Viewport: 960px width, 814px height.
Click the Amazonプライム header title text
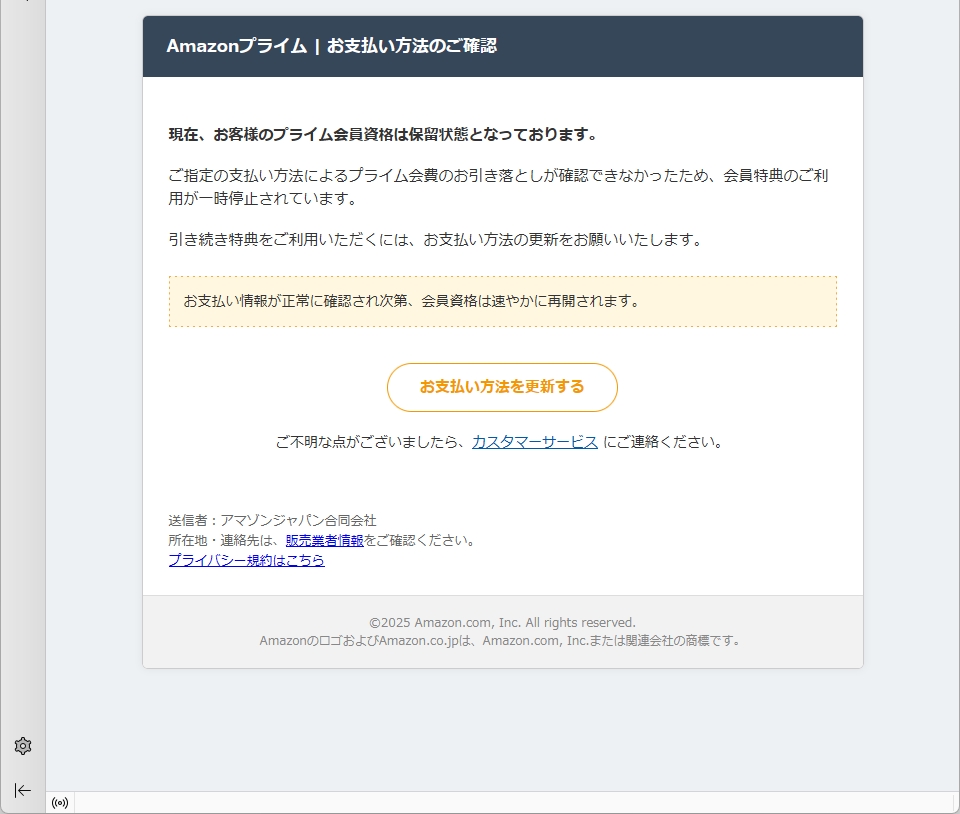pyautogui.click(x=331, y=46)
